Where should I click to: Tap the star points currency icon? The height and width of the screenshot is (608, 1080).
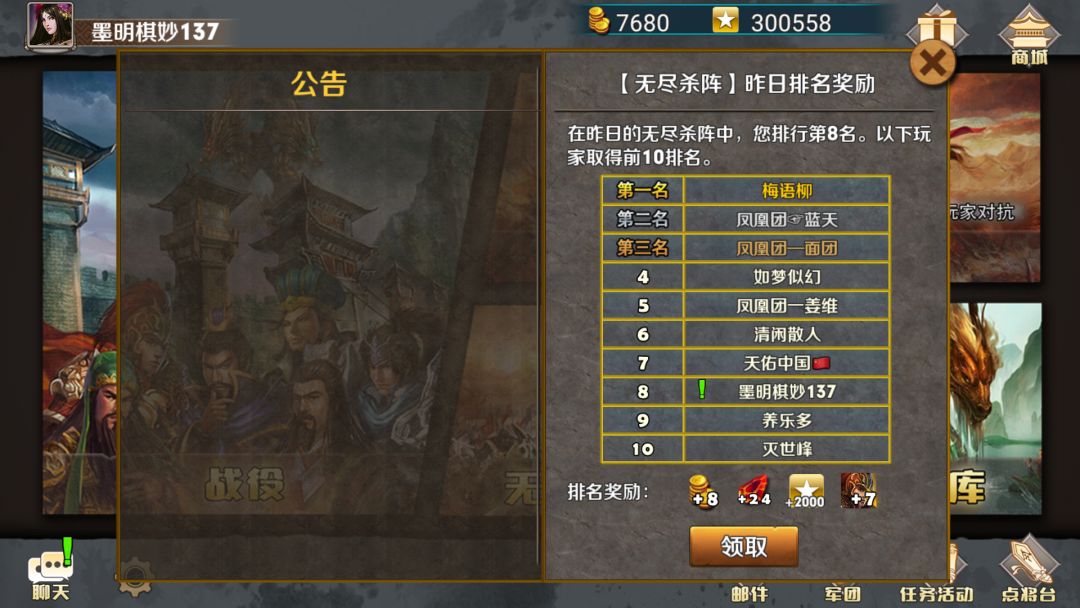(x=725, y=20)
